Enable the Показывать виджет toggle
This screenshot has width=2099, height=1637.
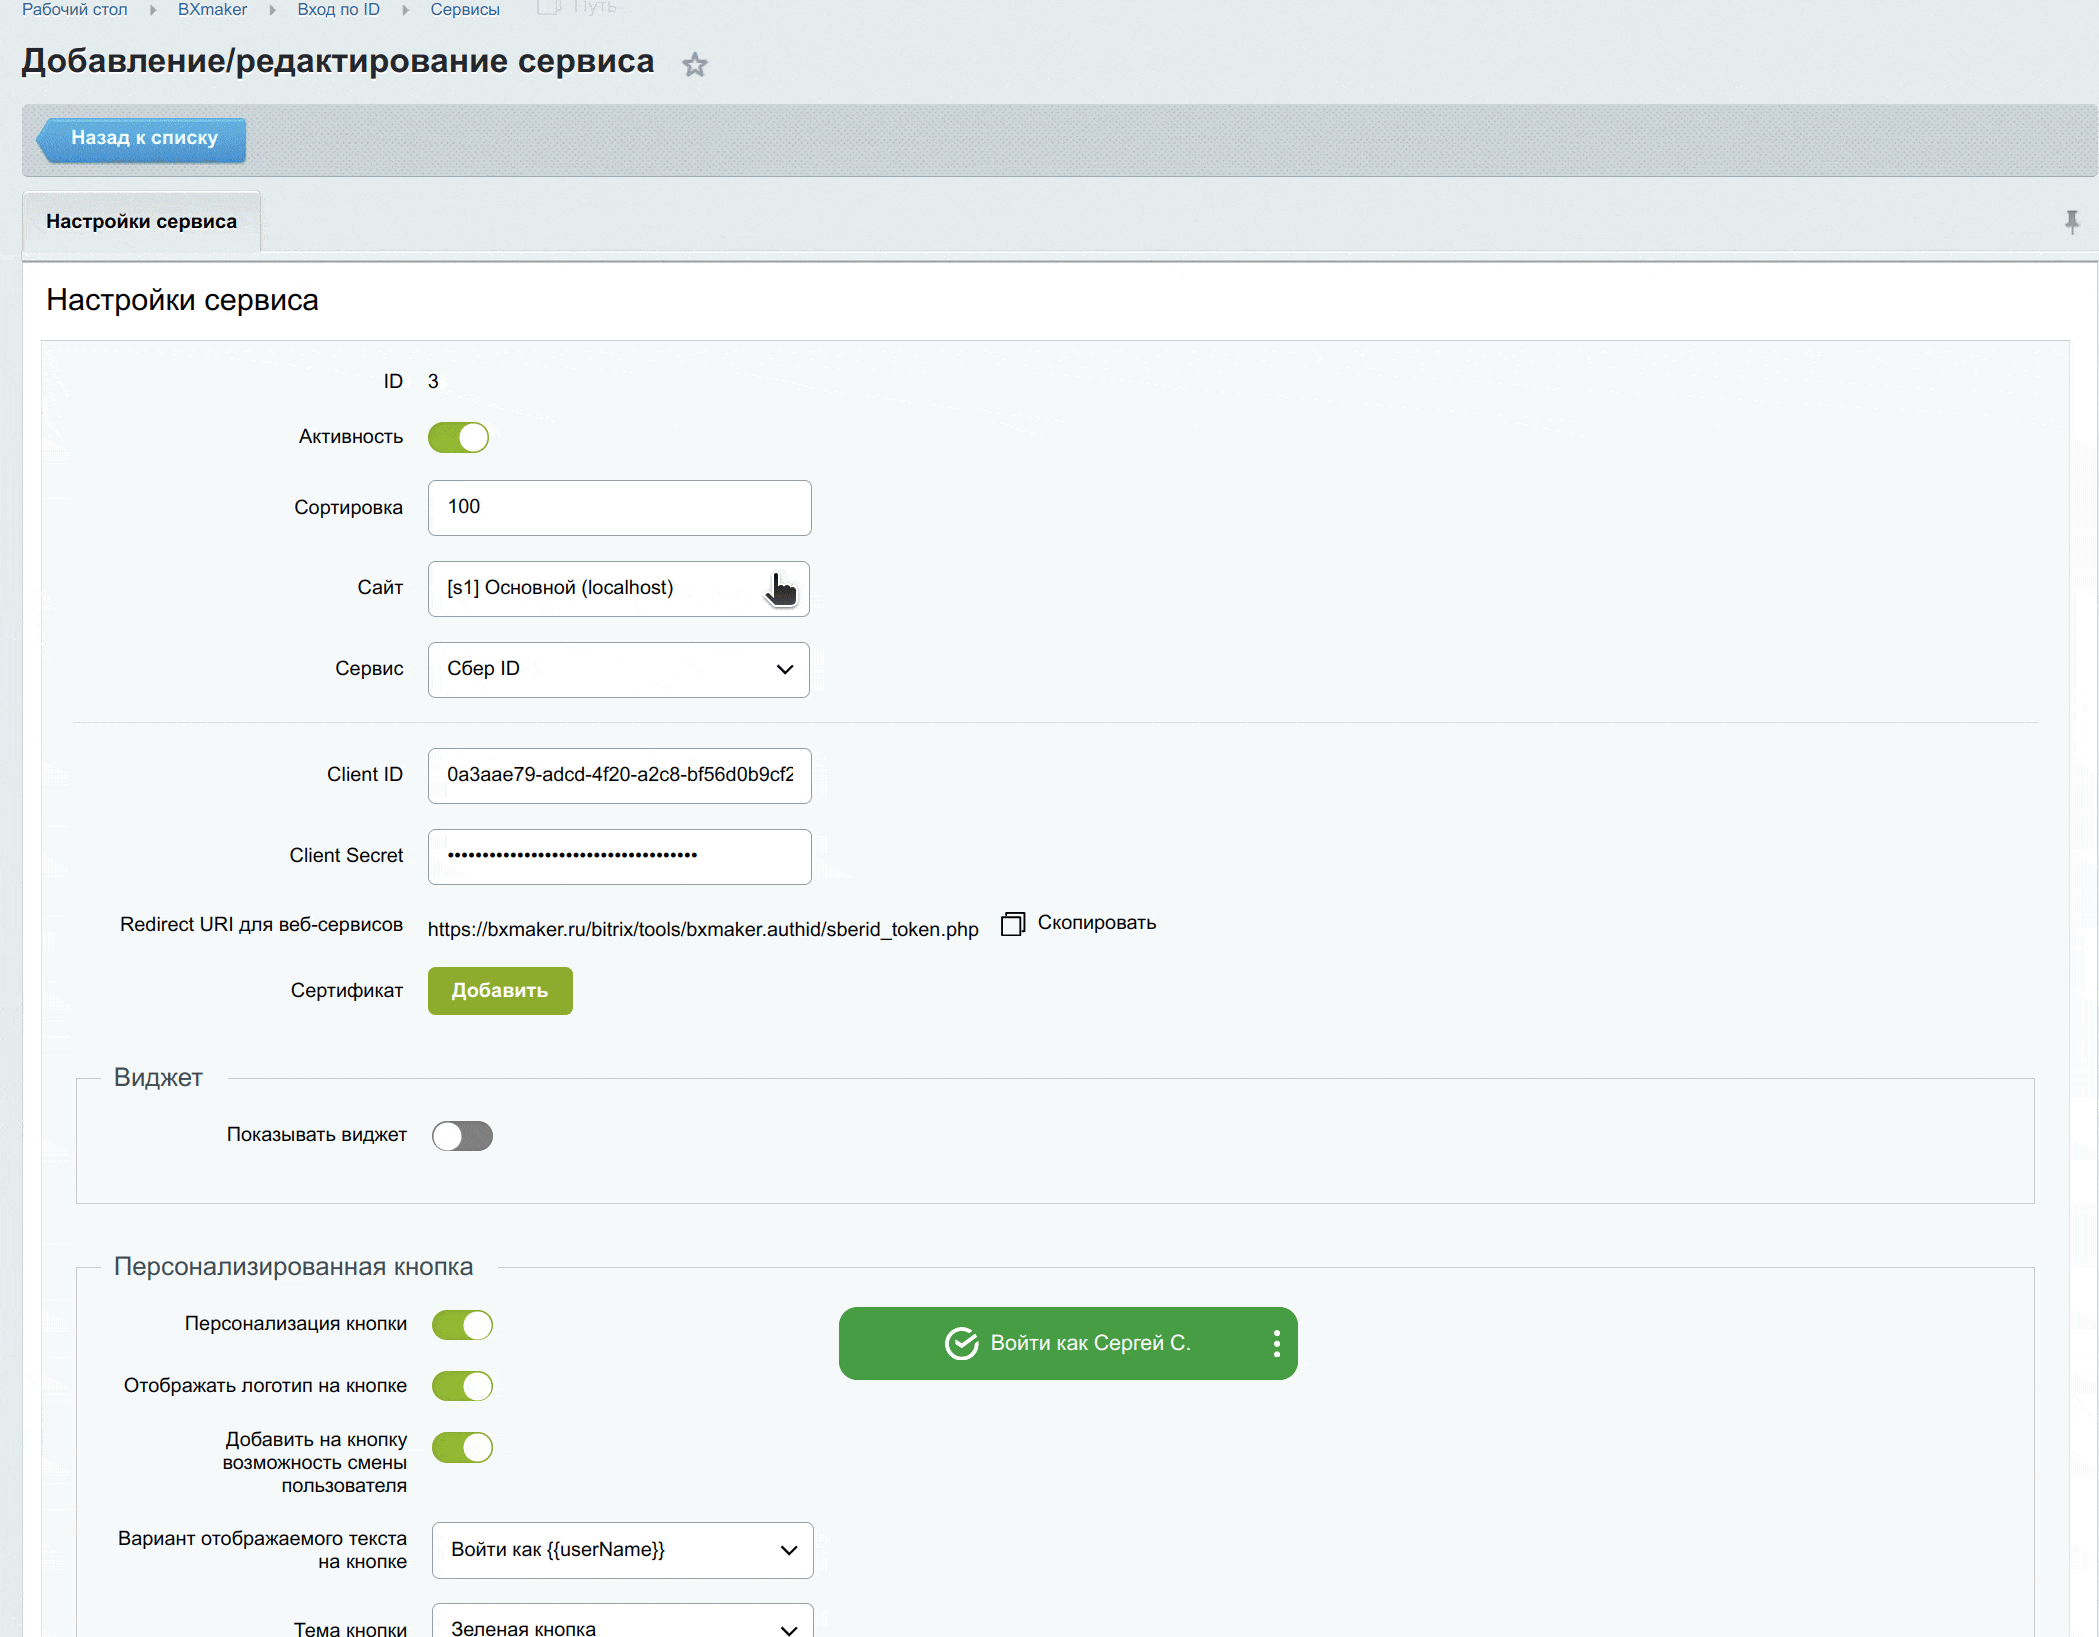(462, 1136)
